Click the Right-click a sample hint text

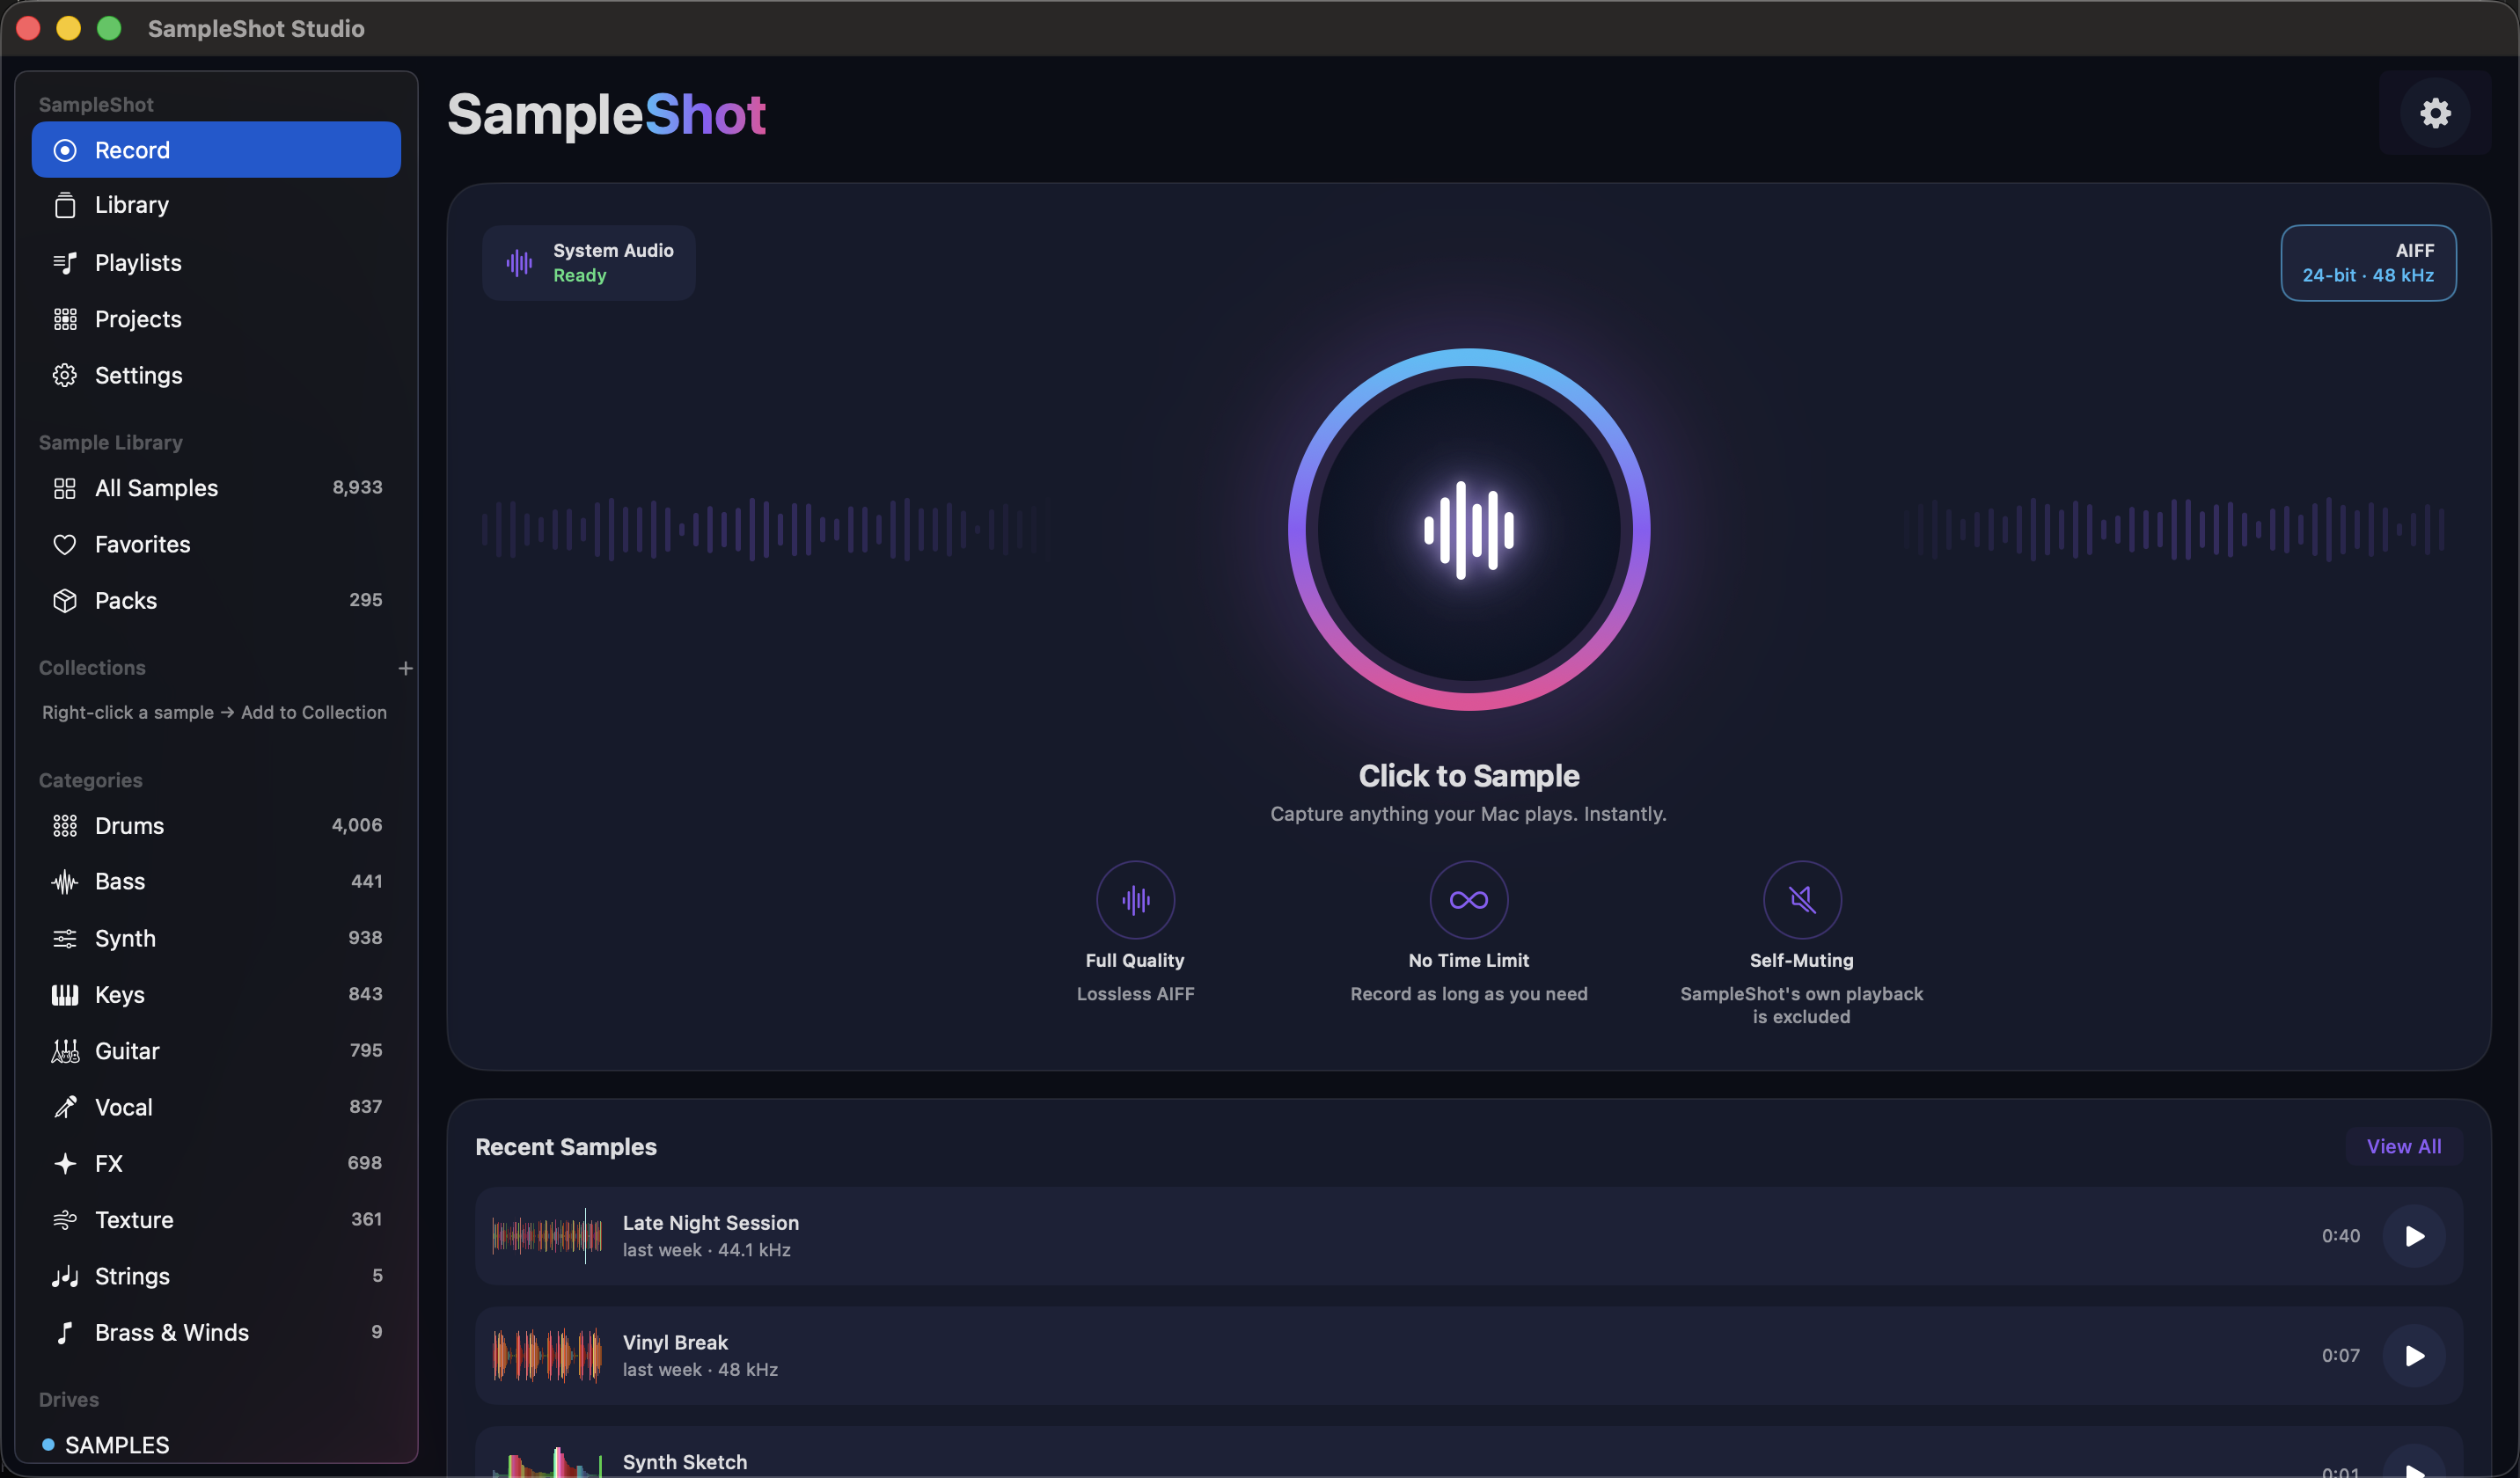(214, 712)
